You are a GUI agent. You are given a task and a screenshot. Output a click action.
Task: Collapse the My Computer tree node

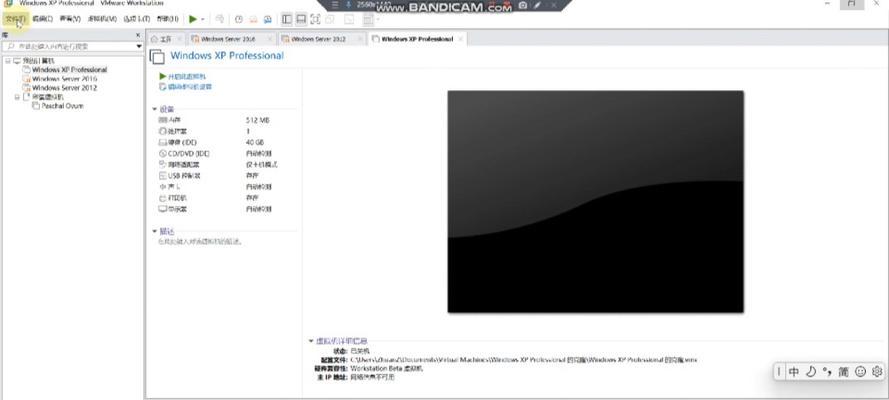coord(7,61)
